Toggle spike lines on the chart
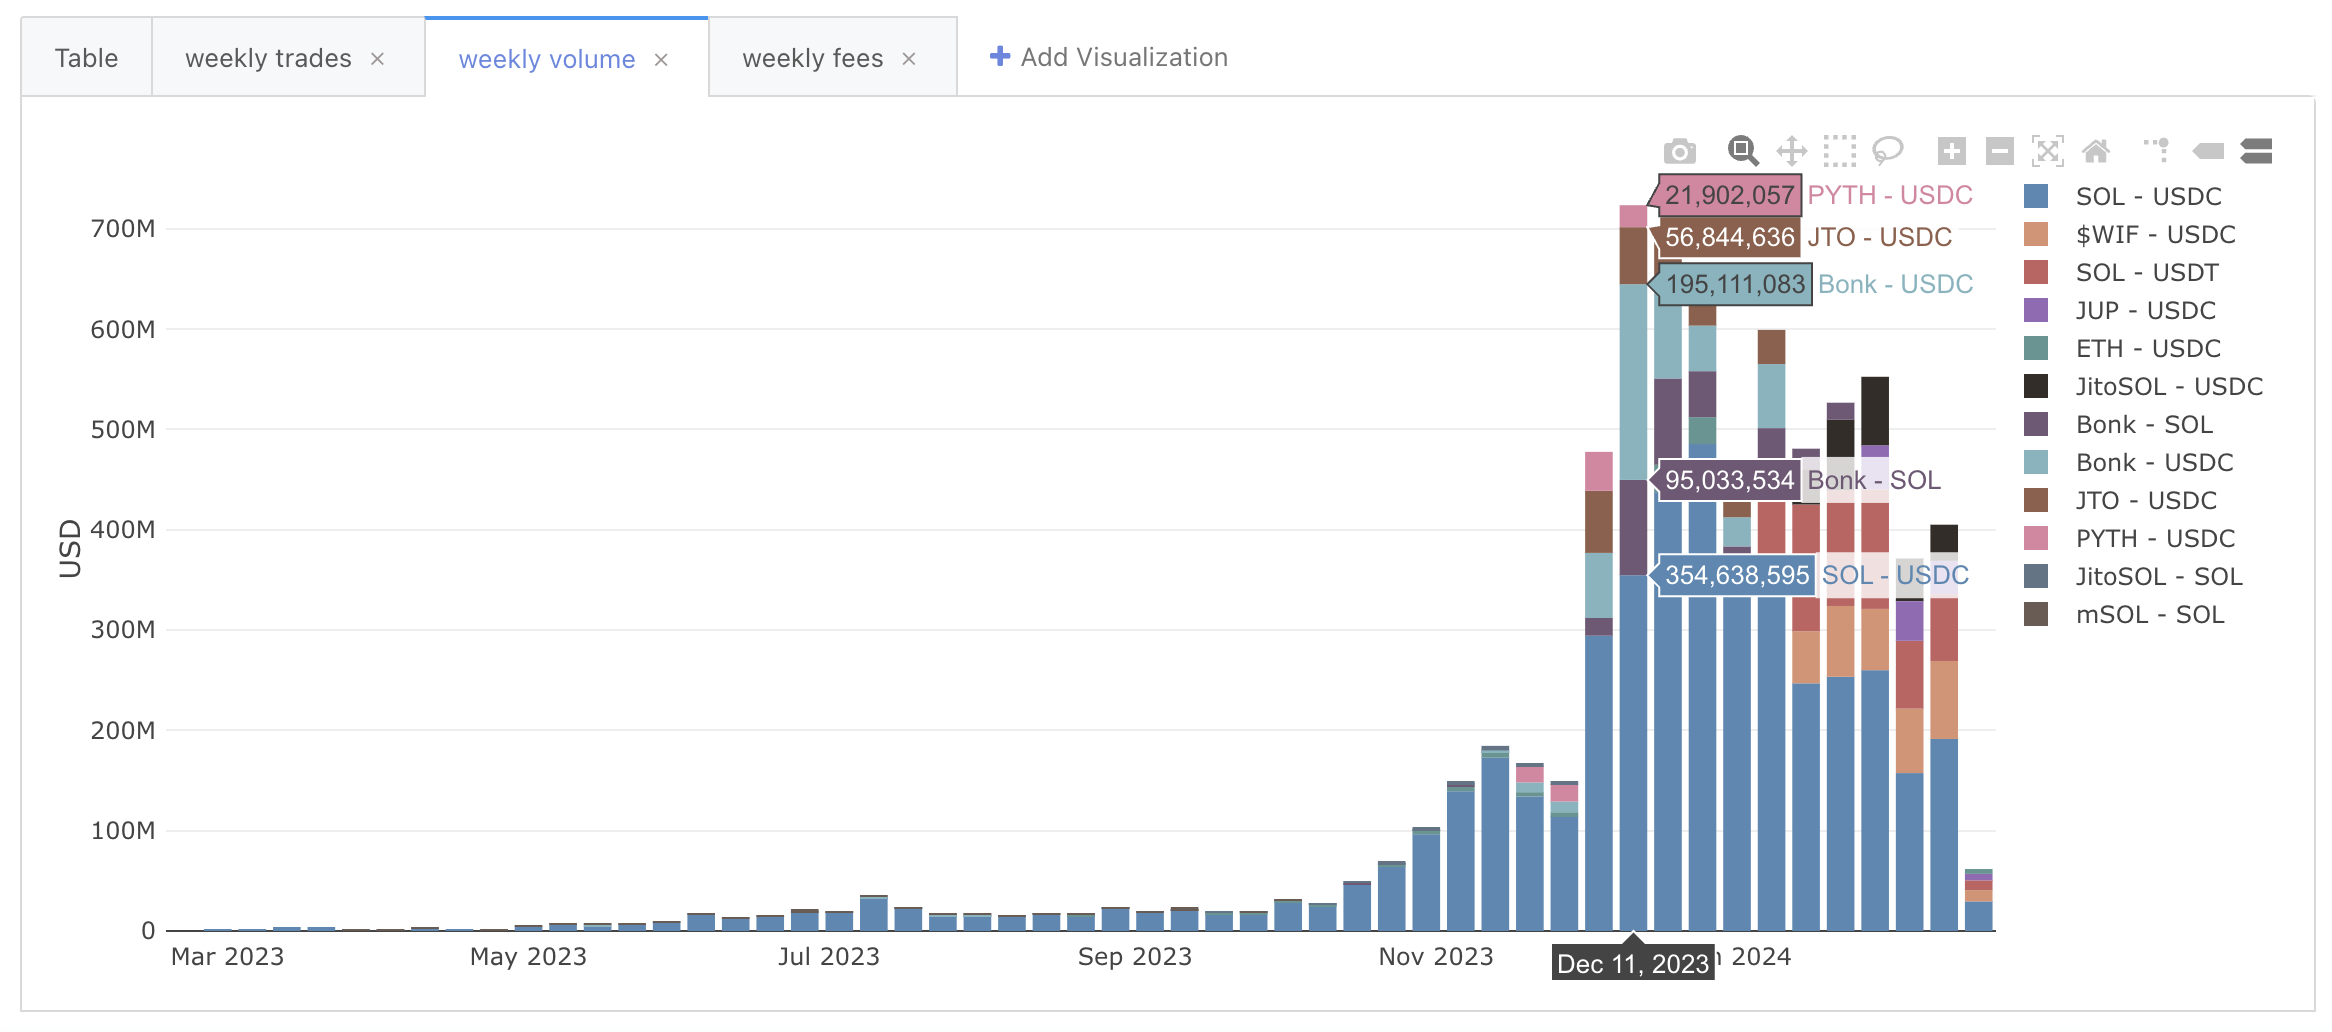2332x1032 pixels. coord(2157,151)
